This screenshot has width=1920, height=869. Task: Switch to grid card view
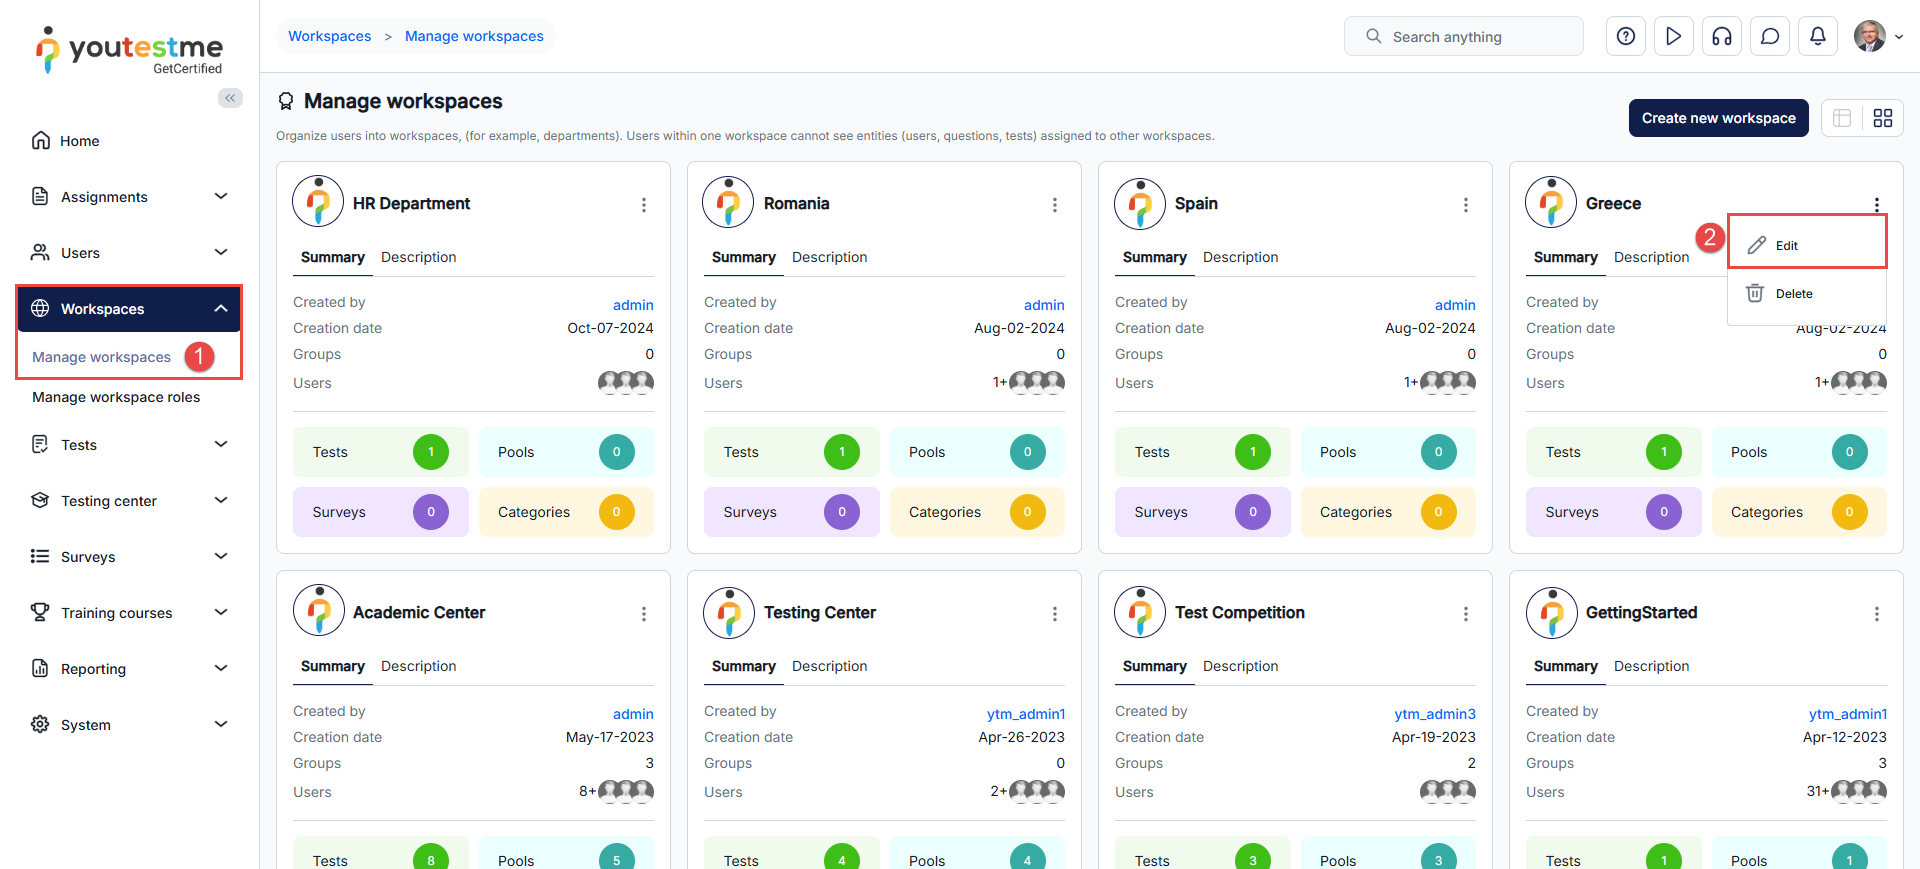(x=1883, y=118)
